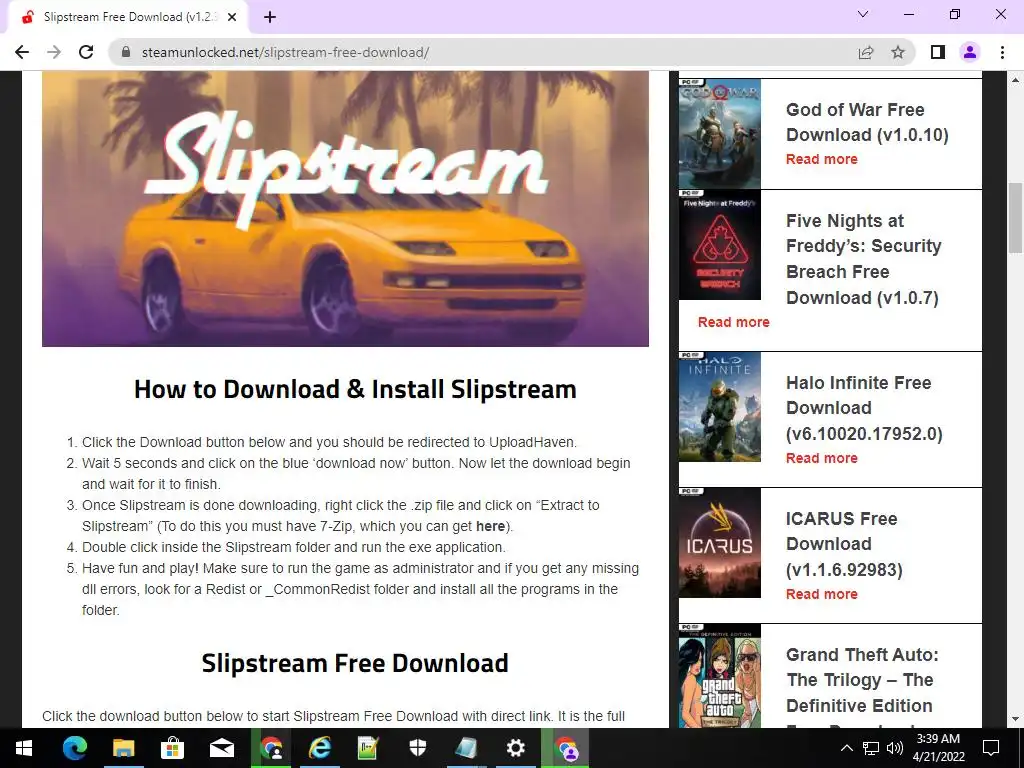Click Read more under Five Nights at Freddy's
1024x768 pixels.
(733, 322)
